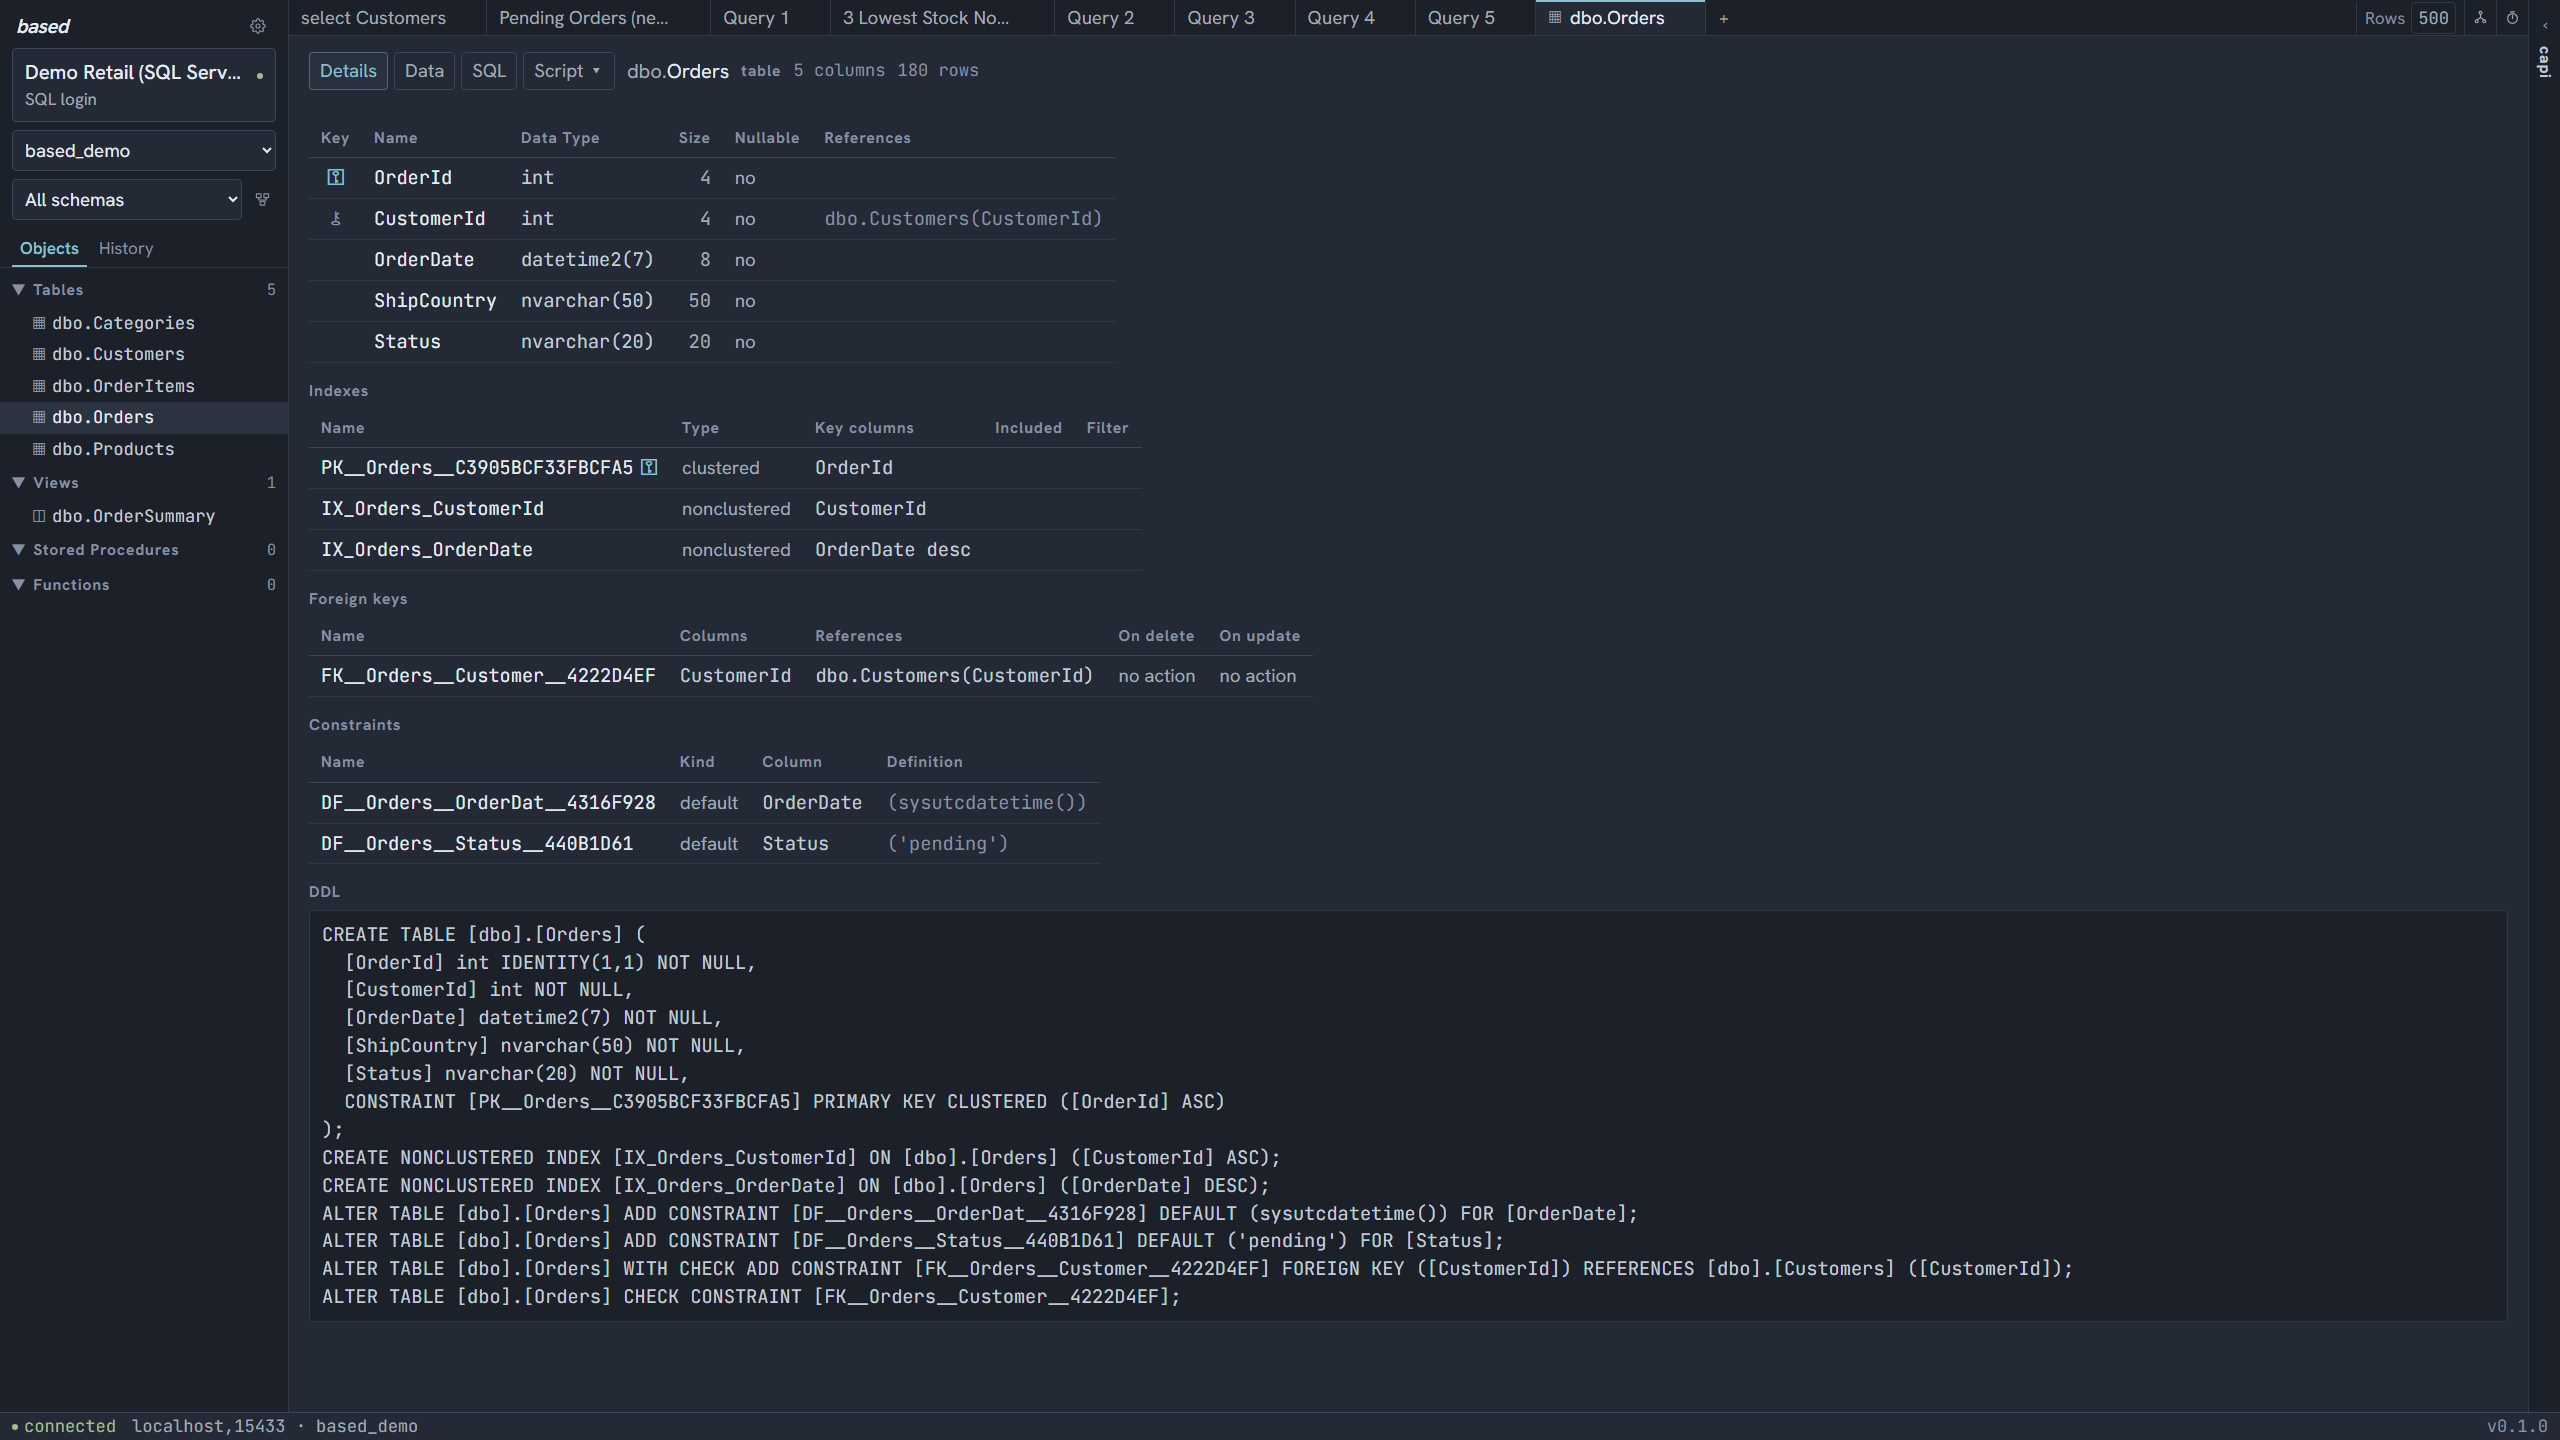Image resolution: width=2560 pixels, height=1440 pixels.
Task: Expand the Stored Procedures section
Action: [x=18, y=550]
